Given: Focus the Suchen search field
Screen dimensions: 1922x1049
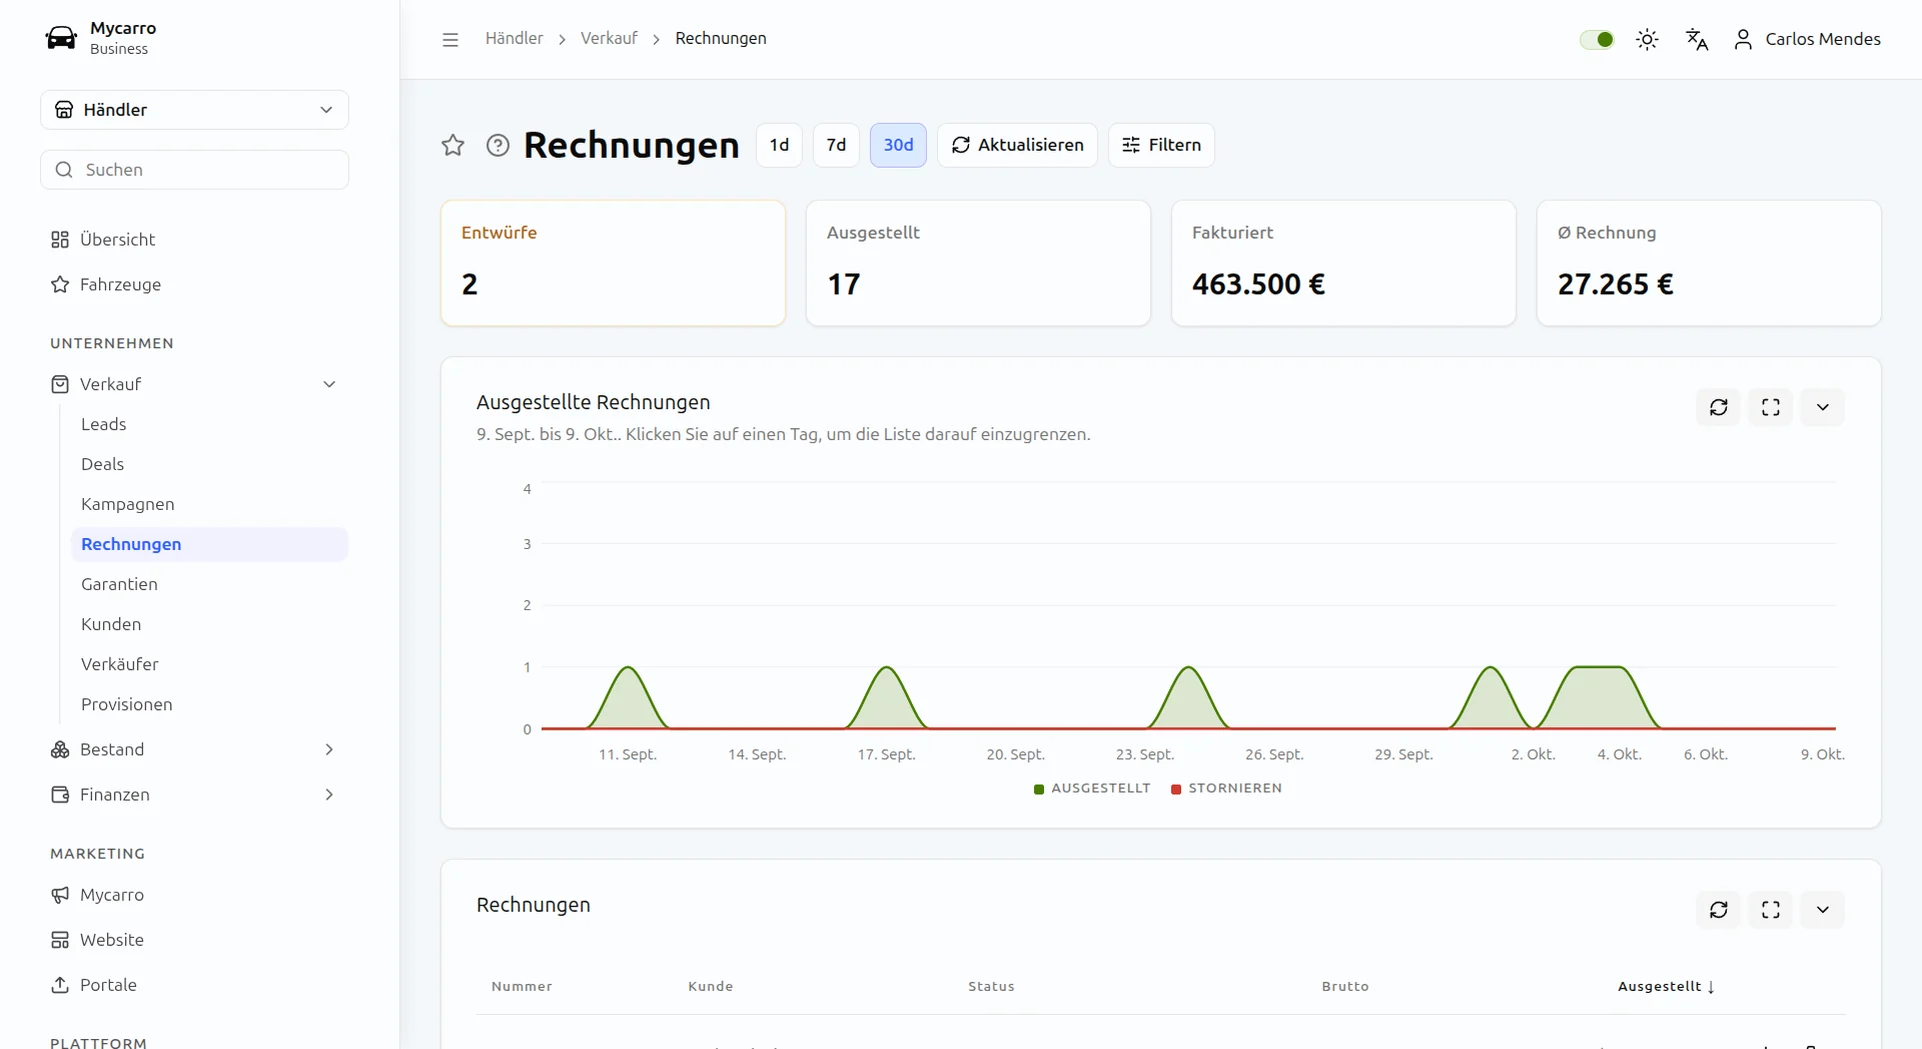Looking at the screenshot, I should click(x=195, y=170).
